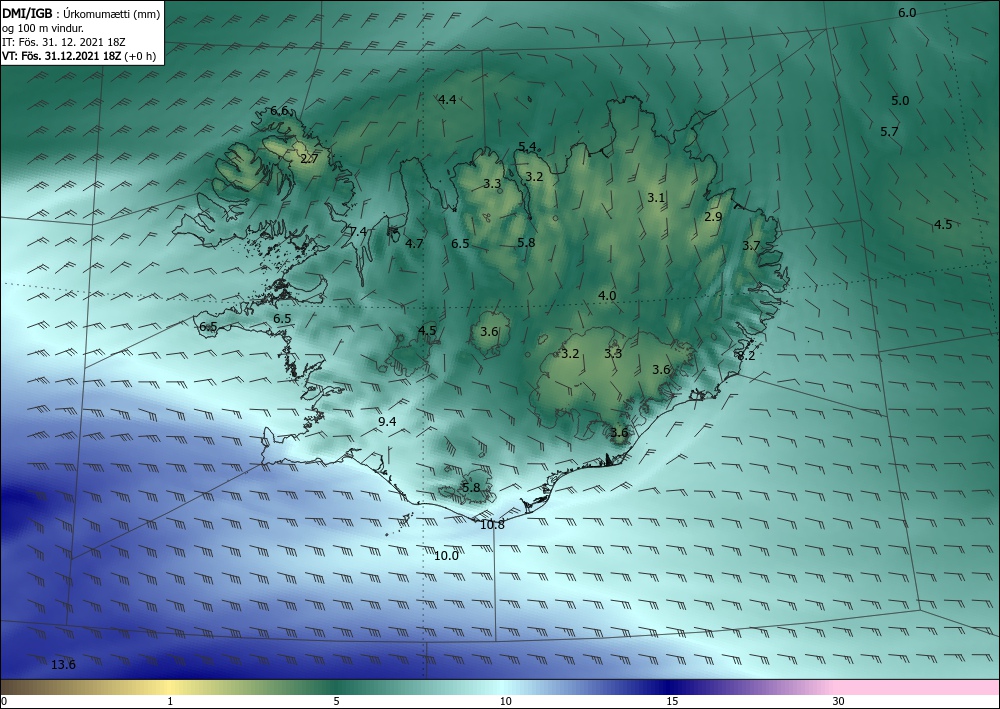Click the color scale label 10
Viewport: 1000px width, 709px height.
point(505,701)
